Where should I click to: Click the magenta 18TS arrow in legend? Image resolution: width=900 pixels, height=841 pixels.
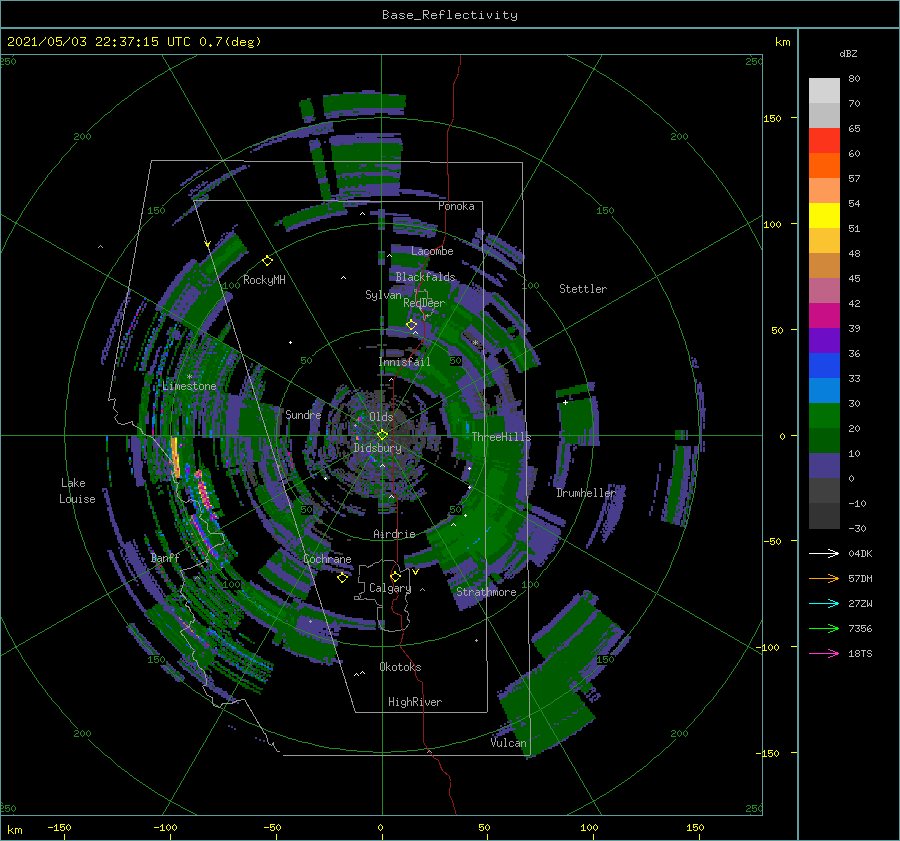824,653
